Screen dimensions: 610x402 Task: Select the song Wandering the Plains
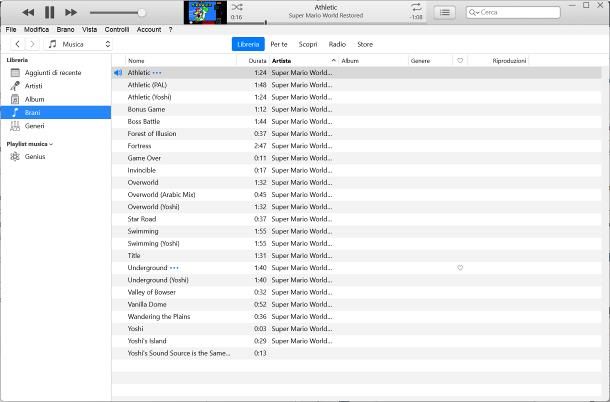click(x=356, y=316)
